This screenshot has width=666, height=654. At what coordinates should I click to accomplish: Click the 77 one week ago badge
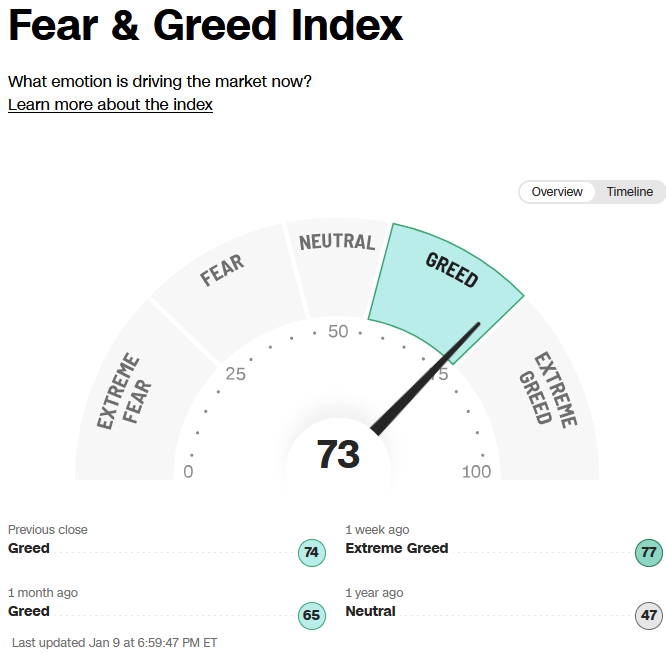pyautogui.click(x=649, y=553)
